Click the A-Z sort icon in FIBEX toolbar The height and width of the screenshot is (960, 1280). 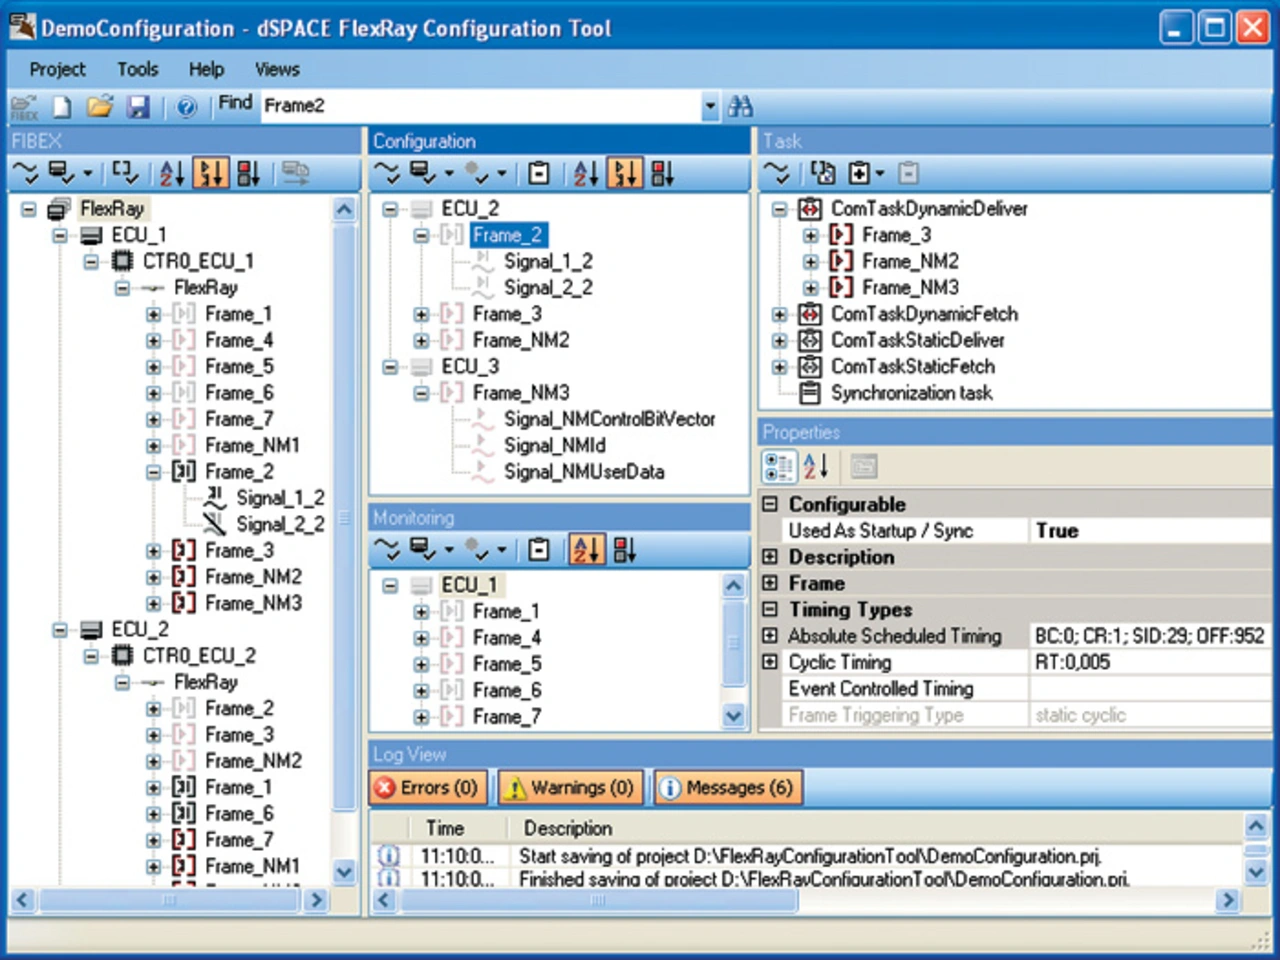click(x=172, y=174)
